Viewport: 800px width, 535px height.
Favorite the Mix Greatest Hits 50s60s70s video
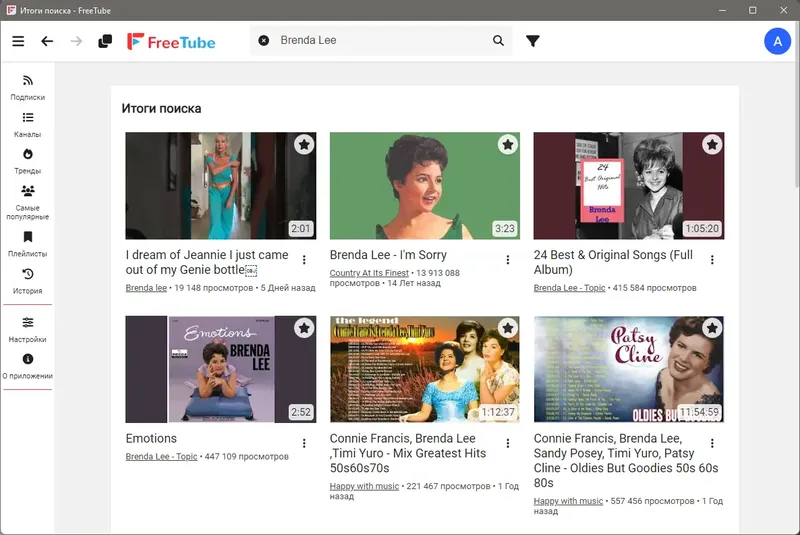tap(508, 328)
